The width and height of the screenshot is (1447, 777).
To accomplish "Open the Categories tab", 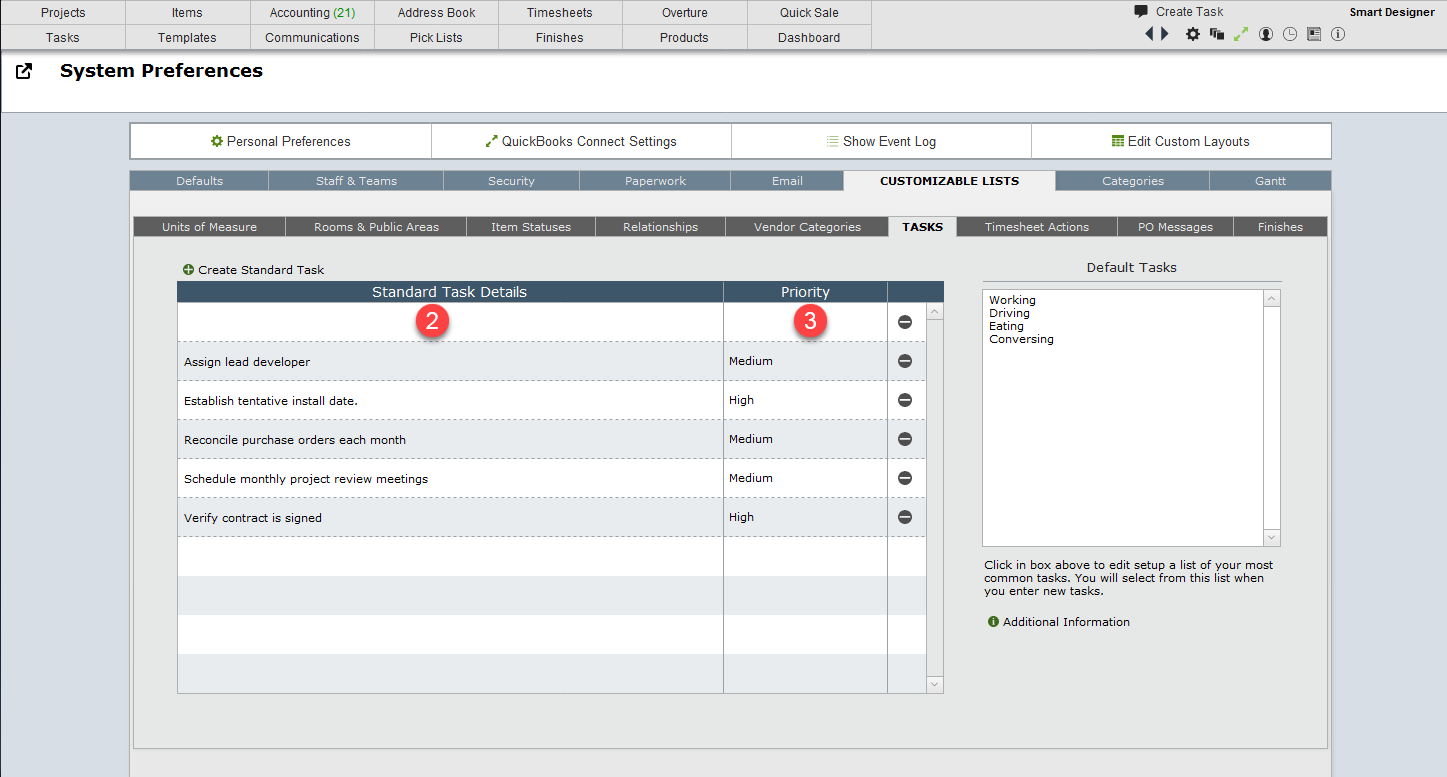I will pos(1132,181).
